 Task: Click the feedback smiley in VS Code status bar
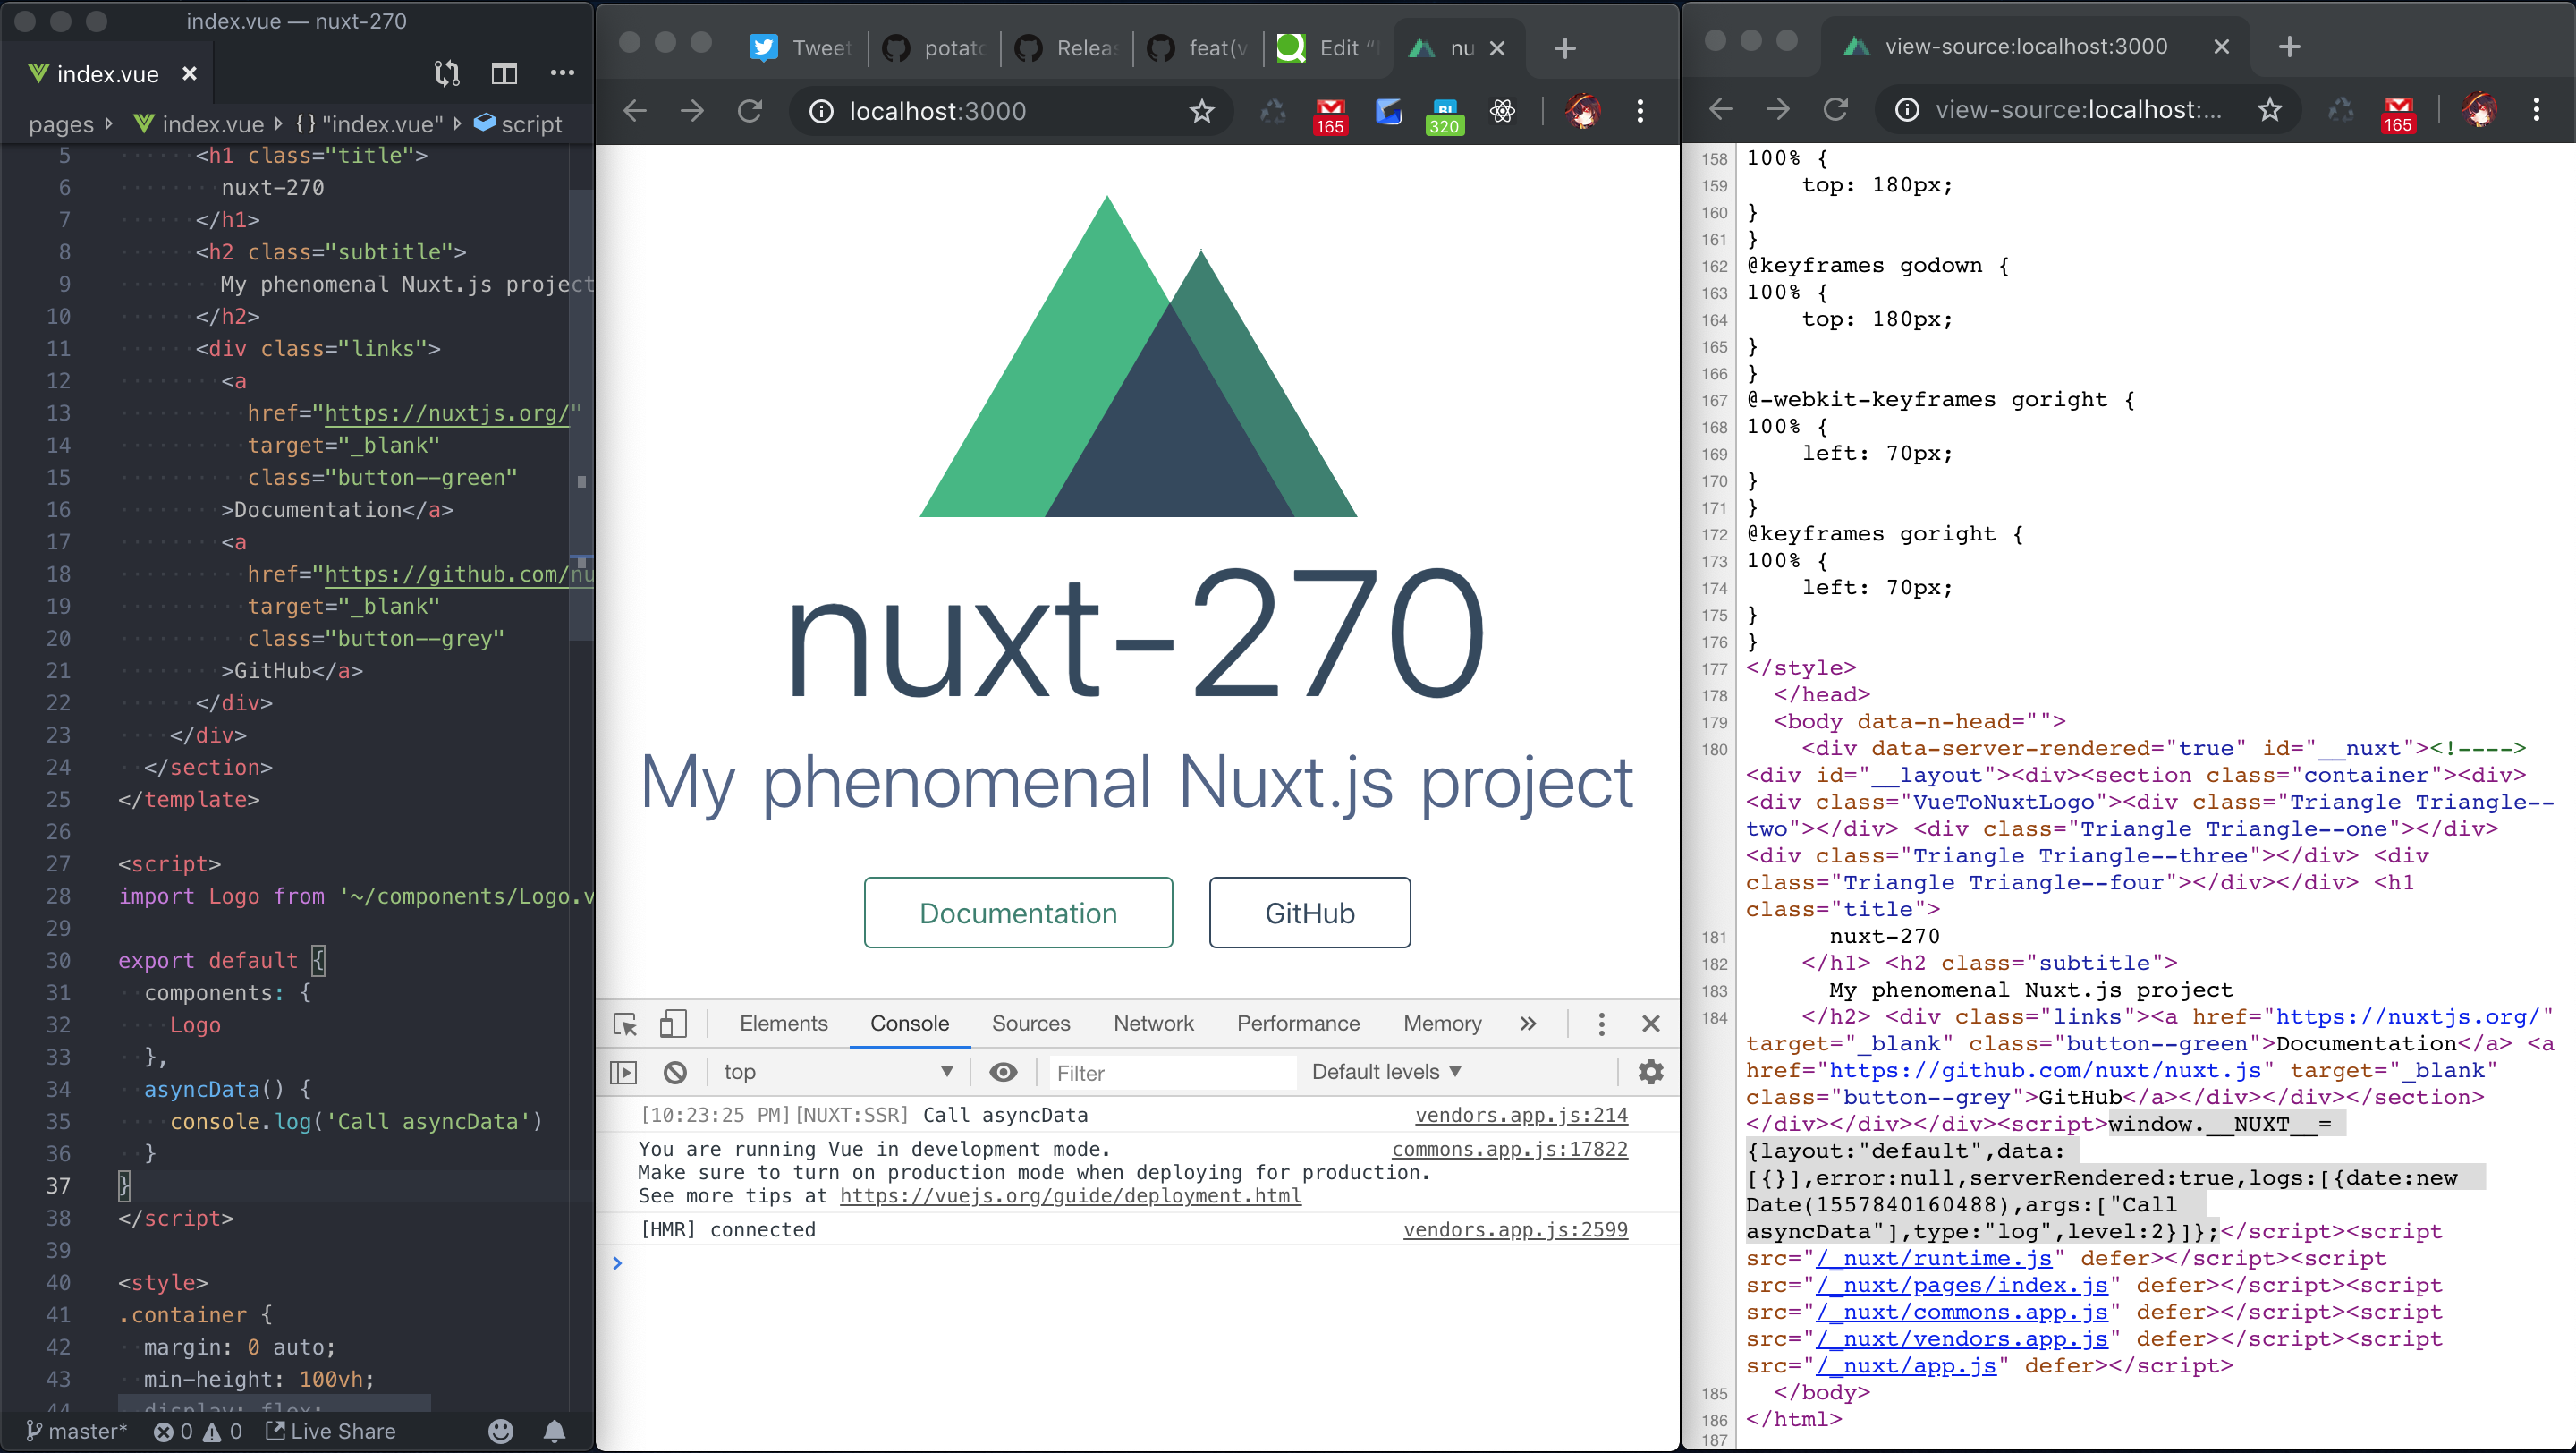pos(500,1430)
